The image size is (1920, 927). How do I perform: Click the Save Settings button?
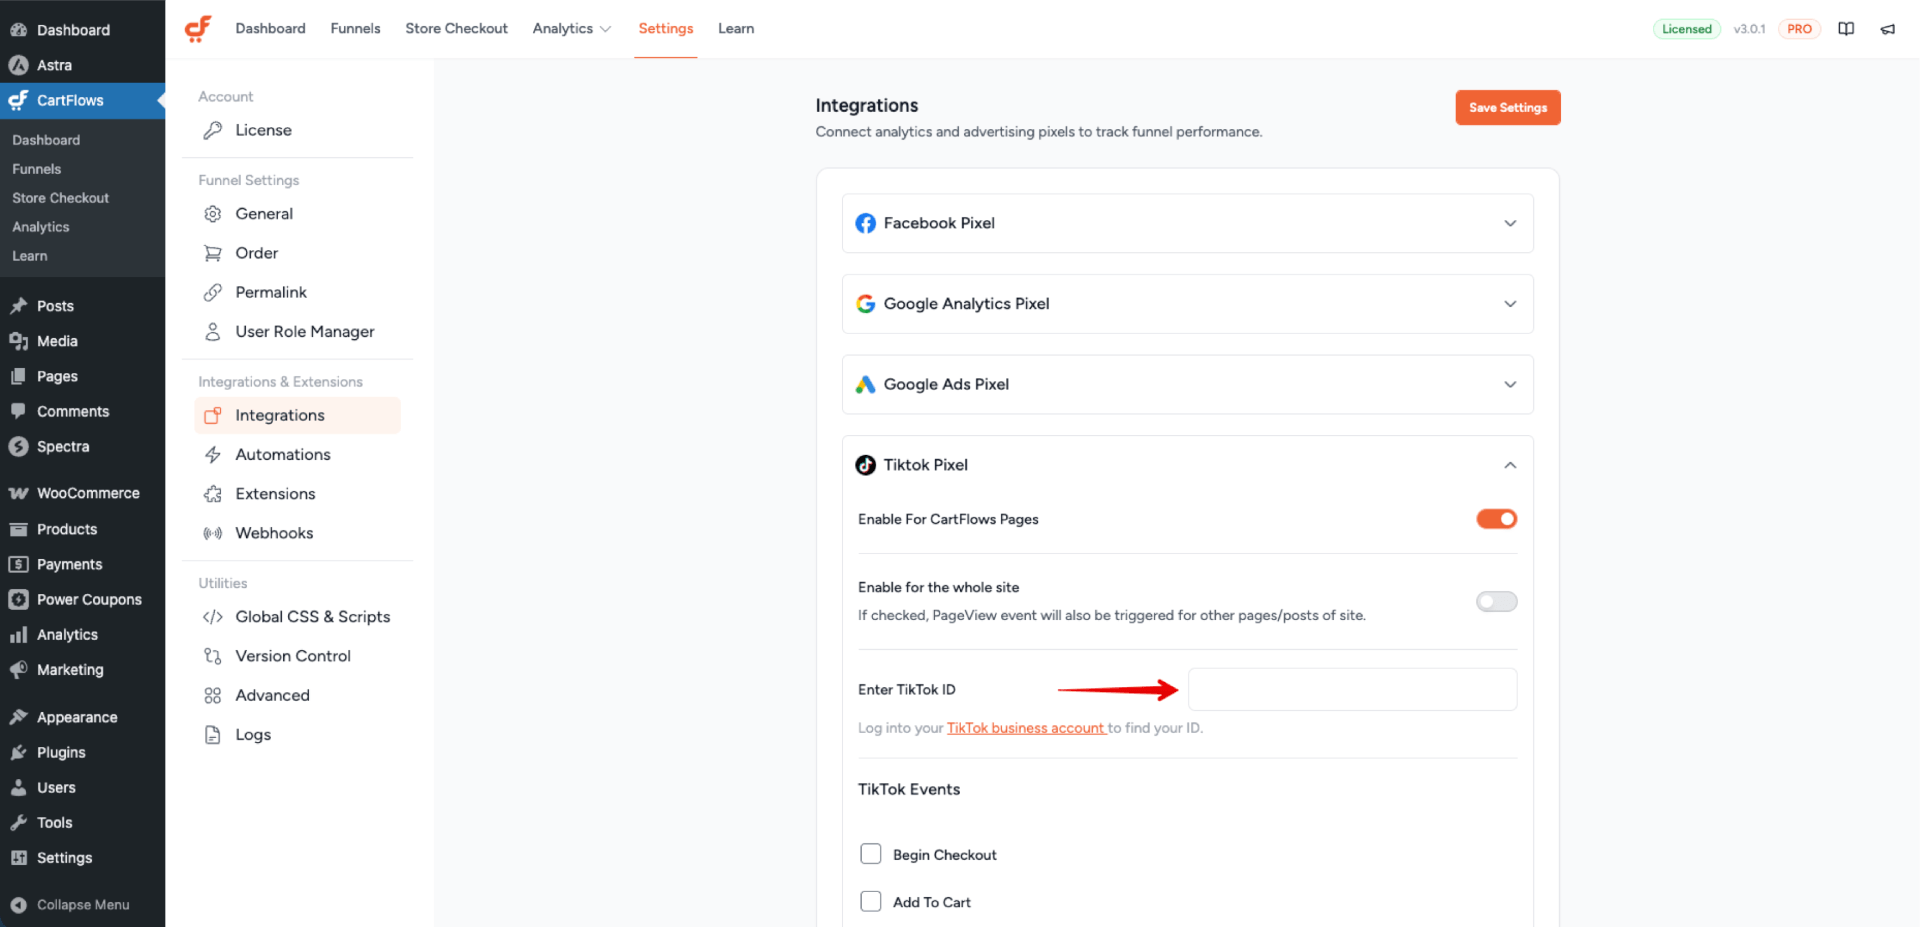(1507, 107)
